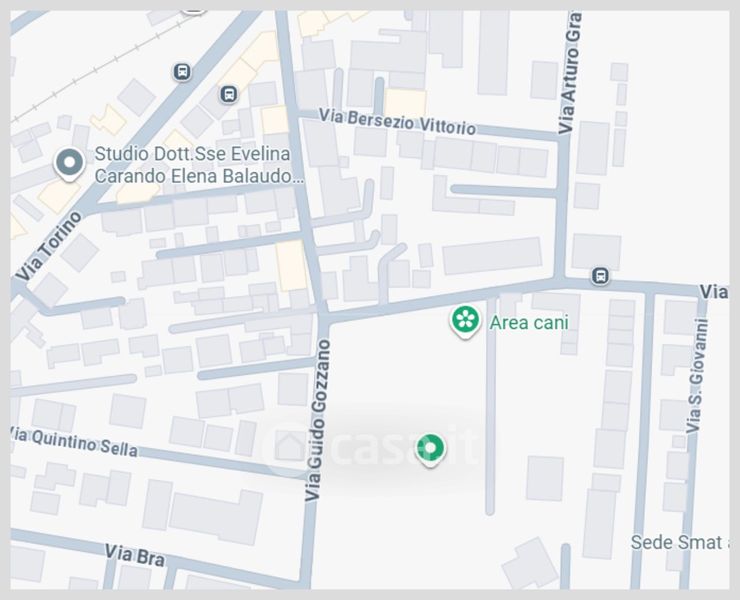Click the Via Bra street label
Viewport: 740px width, 600px height.
click(x=135, y=555)
